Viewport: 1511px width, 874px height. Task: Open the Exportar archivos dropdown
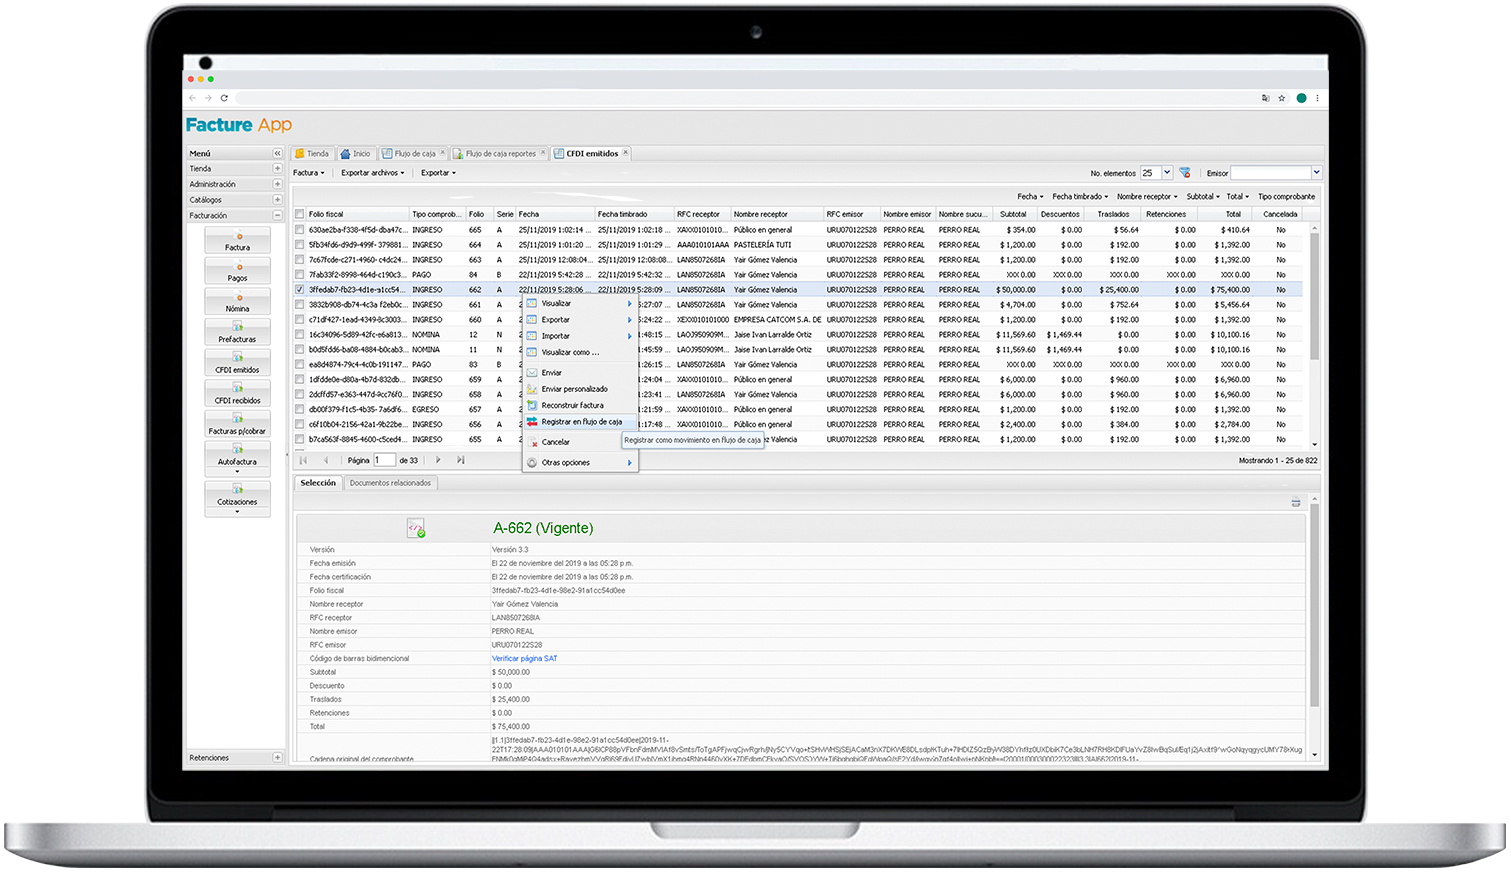(372, 173)
